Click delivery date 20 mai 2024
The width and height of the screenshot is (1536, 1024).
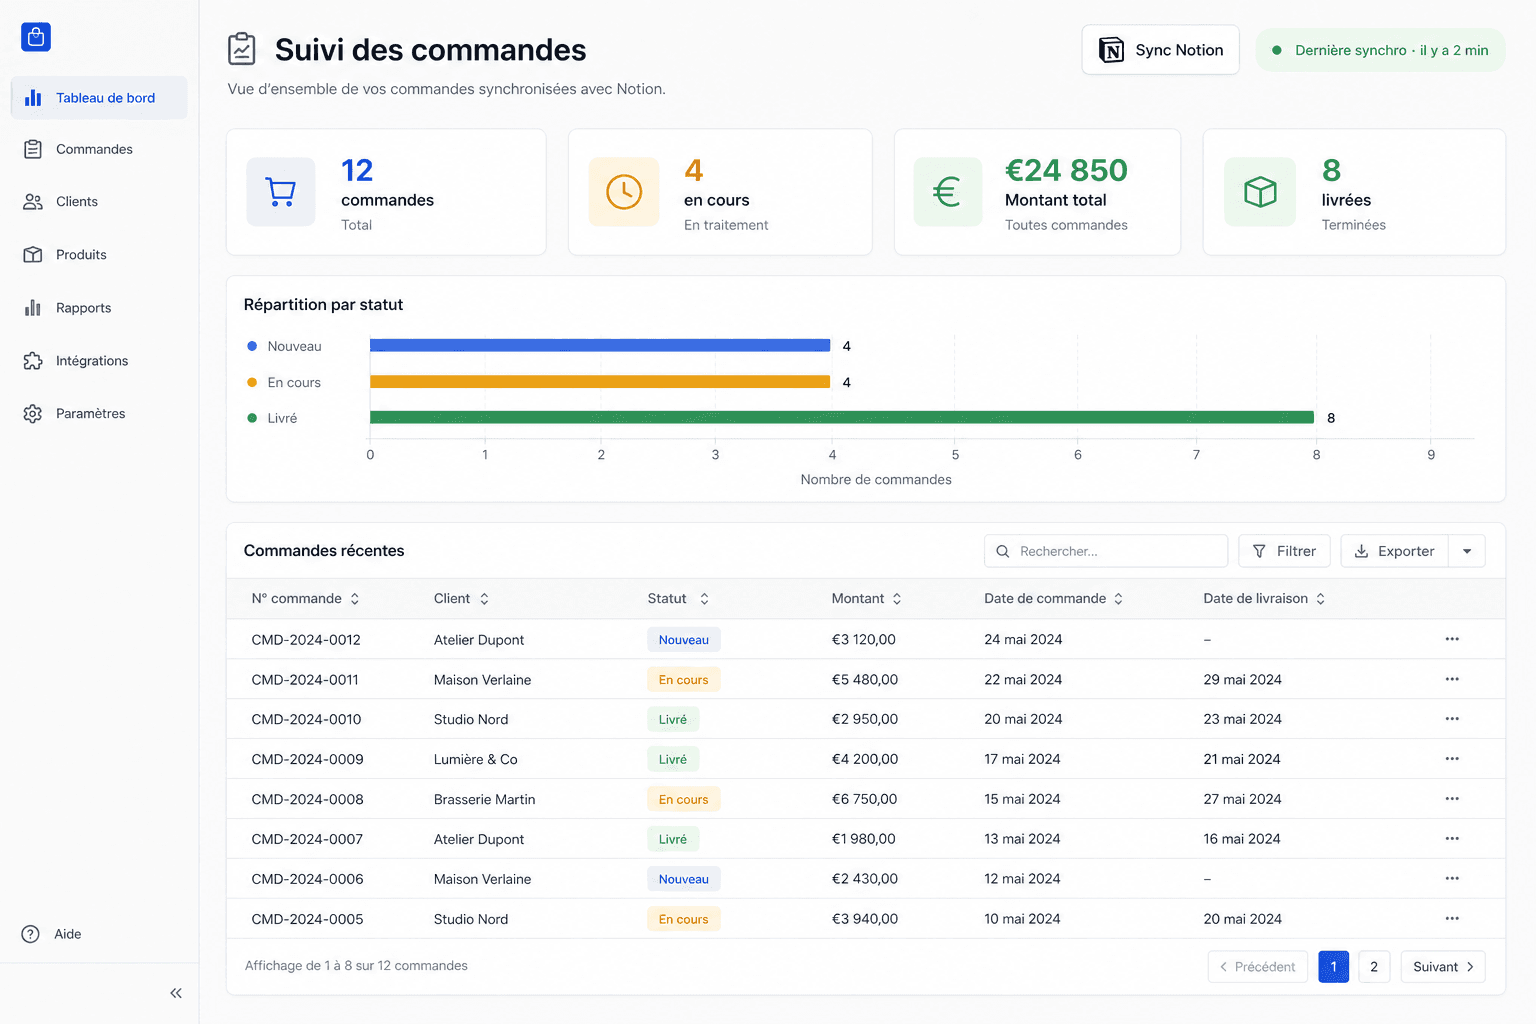[1242, 919]
